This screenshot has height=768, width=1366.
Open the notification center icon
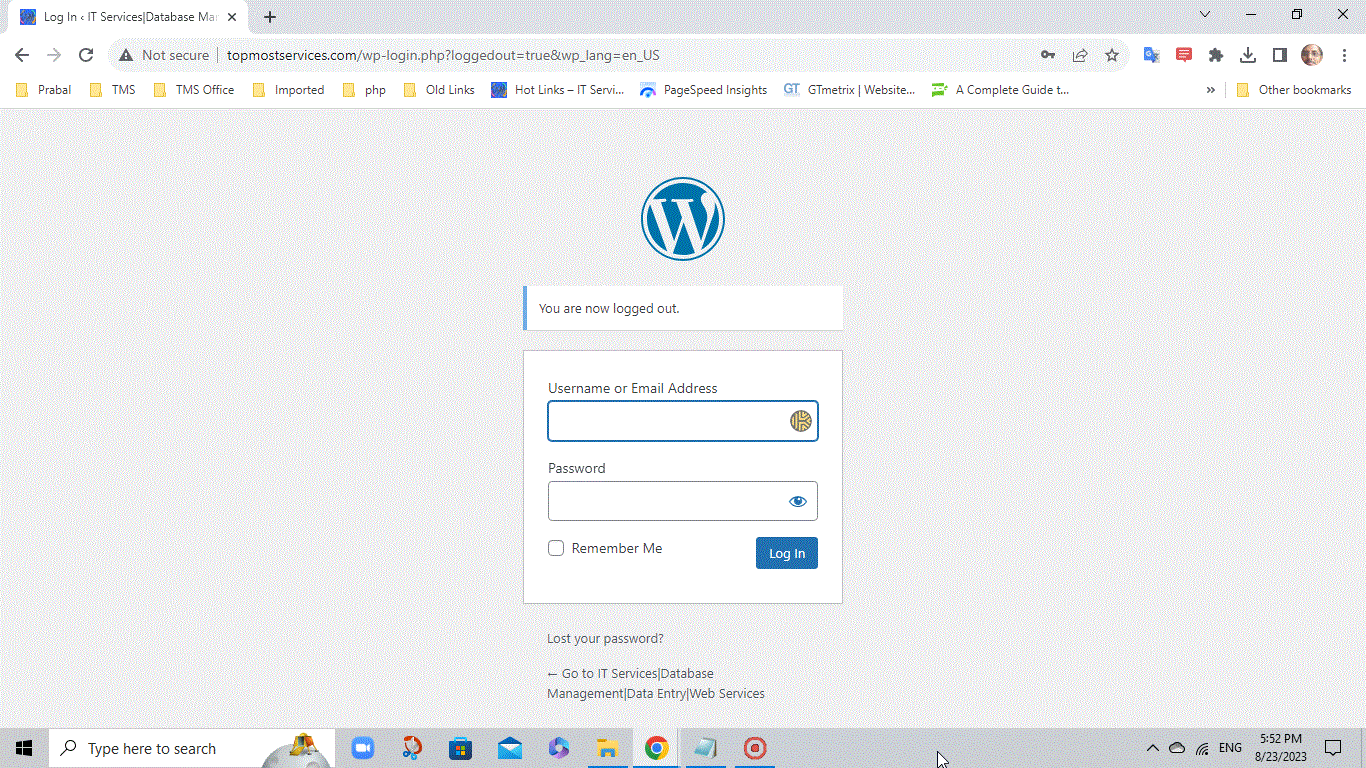click(x=1333, y=748)
